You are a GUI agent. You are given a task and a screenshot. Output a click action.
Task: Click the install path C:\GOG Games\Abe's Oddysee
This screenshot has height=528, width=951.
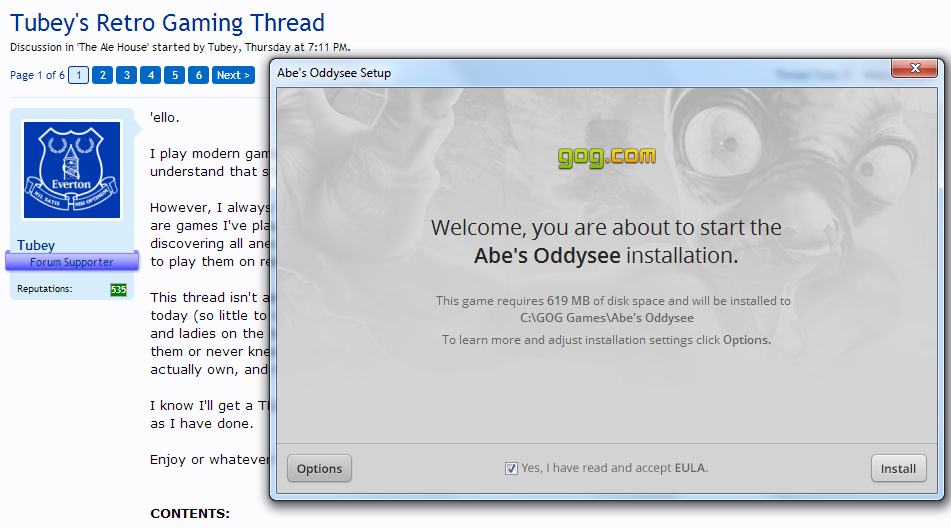(x=607, y=318)
